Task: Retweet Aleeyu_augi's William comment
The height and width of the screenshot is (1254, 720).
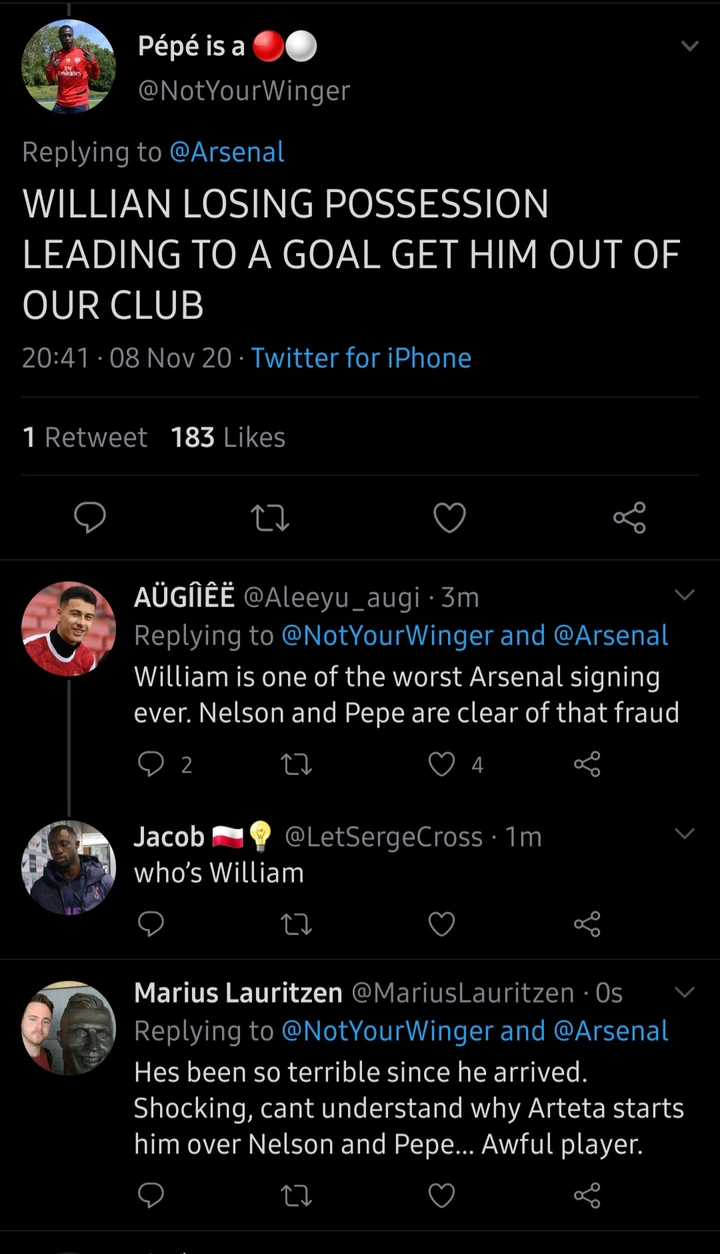Action: click(297, 765)
